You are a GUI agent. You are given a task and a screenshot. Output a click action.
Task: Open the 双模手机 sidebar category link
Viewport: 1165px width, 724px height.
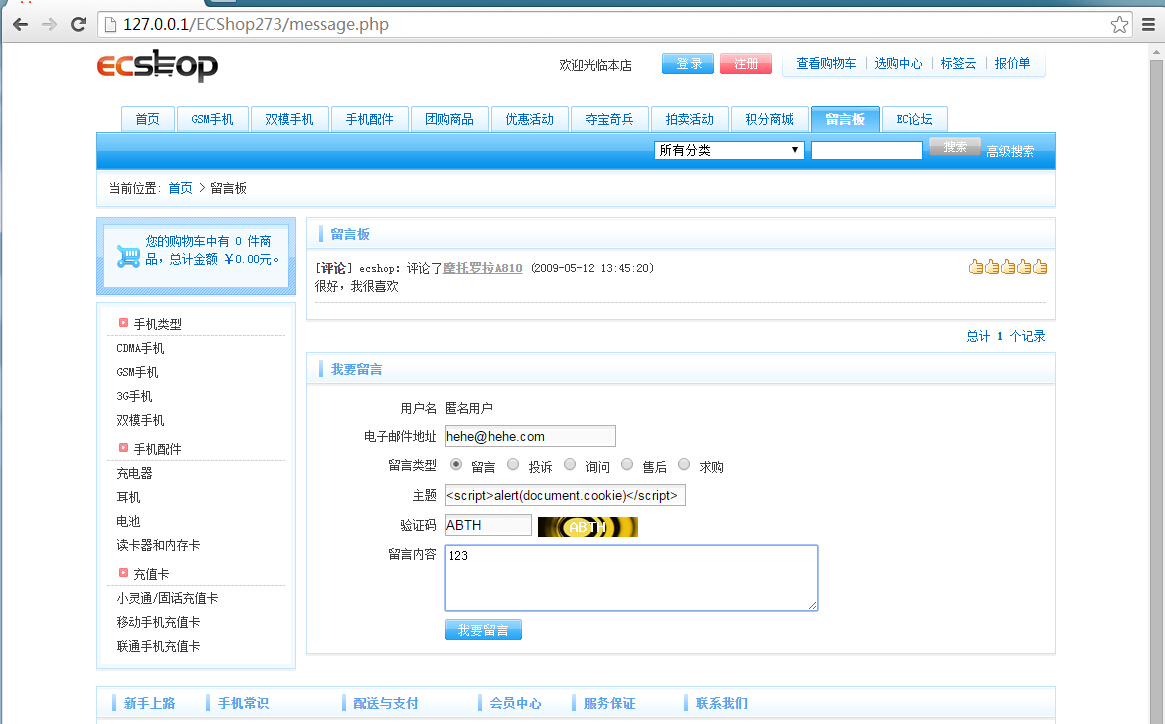[140, 420]
